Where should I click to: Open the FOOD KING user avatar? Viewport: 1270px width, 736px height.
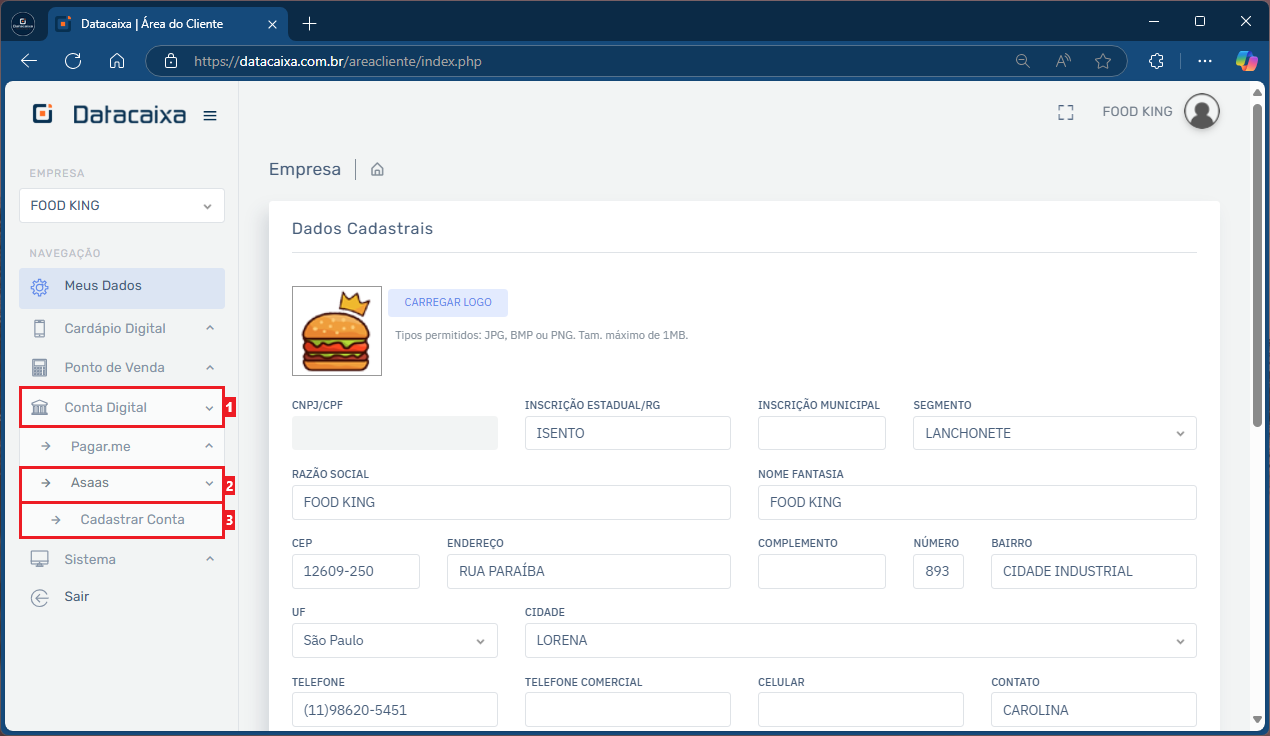[1201, 112]
